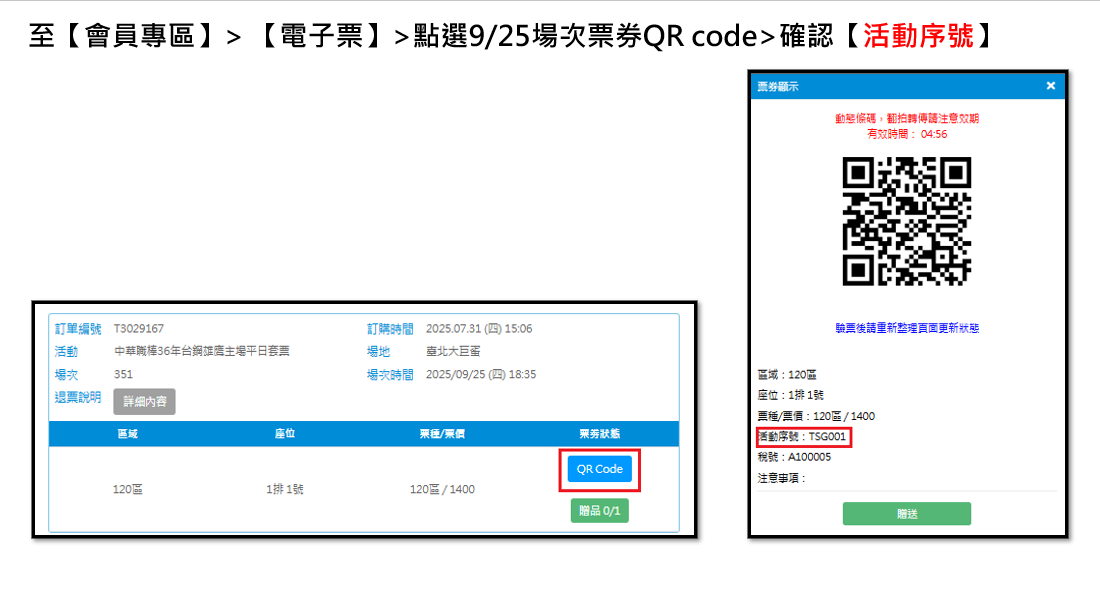This screenshot has height=593, width=1100.
Task: Open the gray 詳細內容 refund details button
Action: click(145, 401)
